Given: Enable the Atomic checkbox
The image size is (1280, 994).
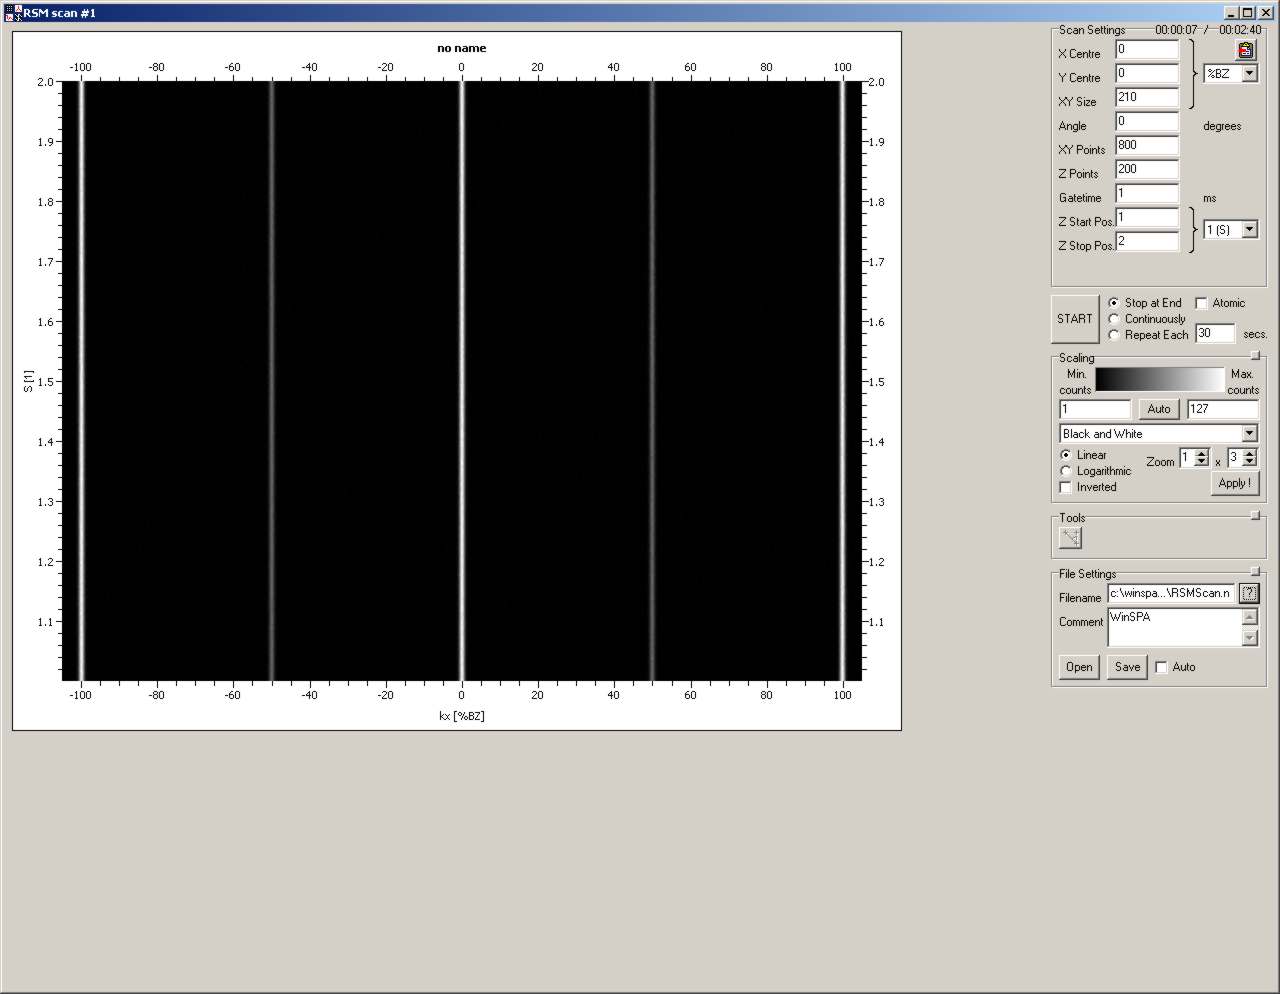Looking at the screenshot, I should pyautogui.click(x=1202, y=303).
